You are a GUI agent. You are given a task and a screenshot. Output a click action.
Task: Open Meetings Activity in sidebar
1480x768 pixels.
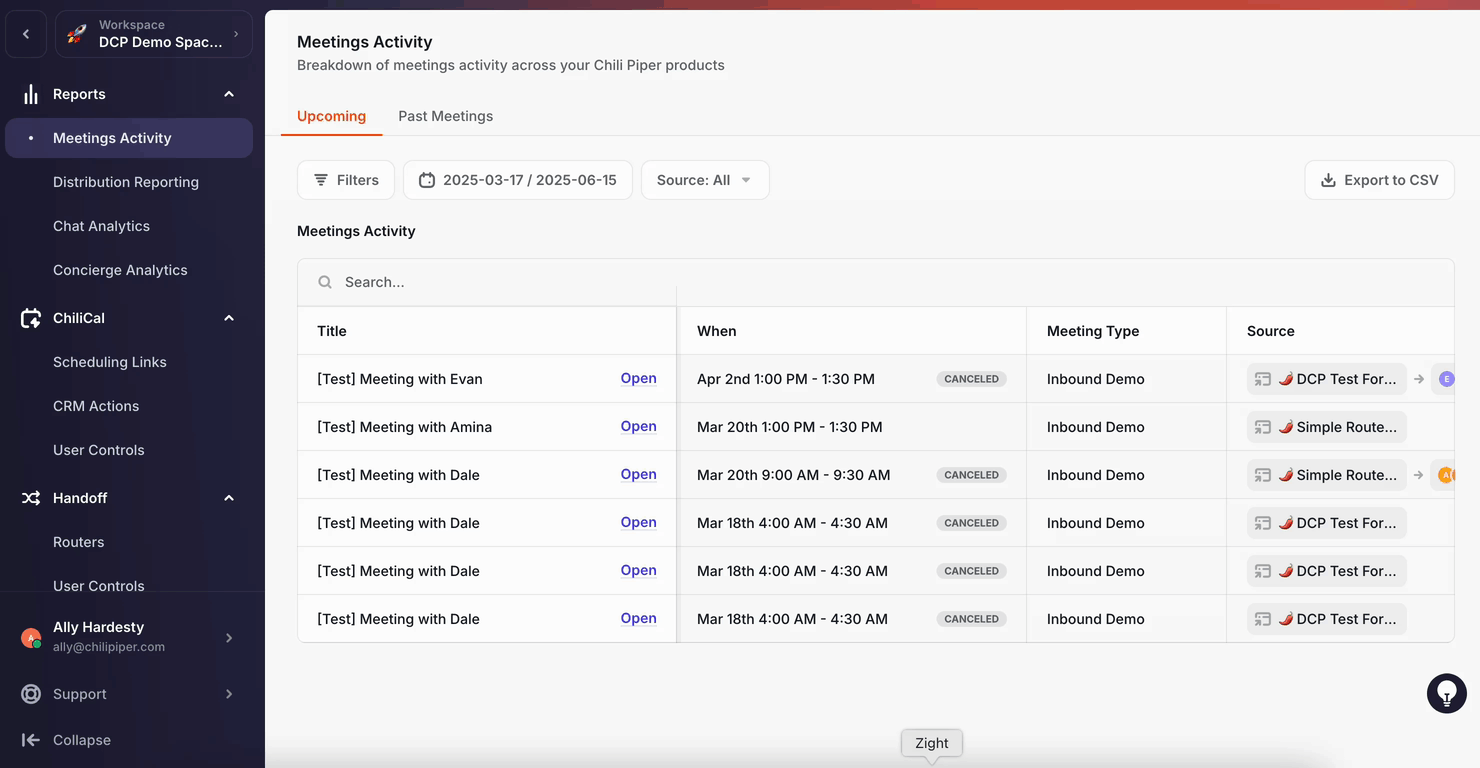(129, 138)
